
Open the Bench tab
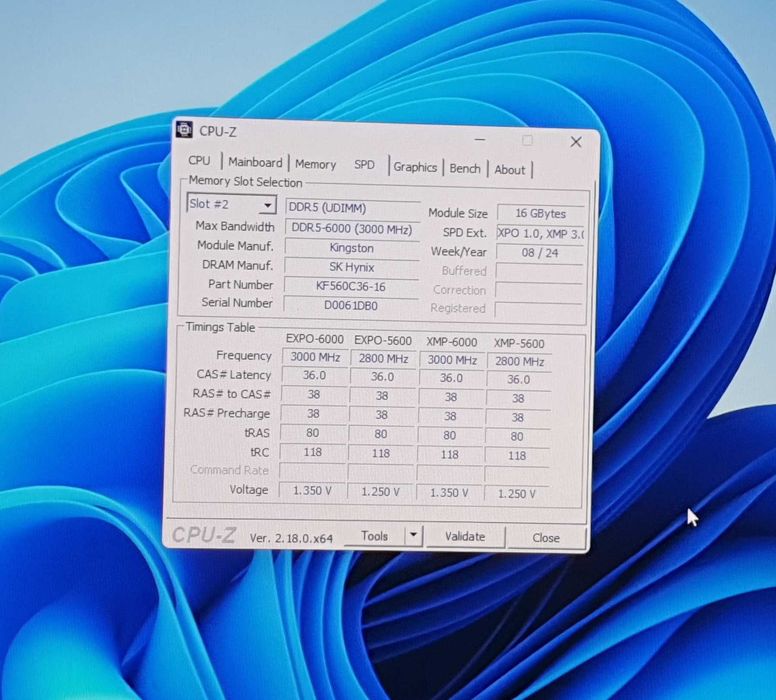[x=465, y=169]
